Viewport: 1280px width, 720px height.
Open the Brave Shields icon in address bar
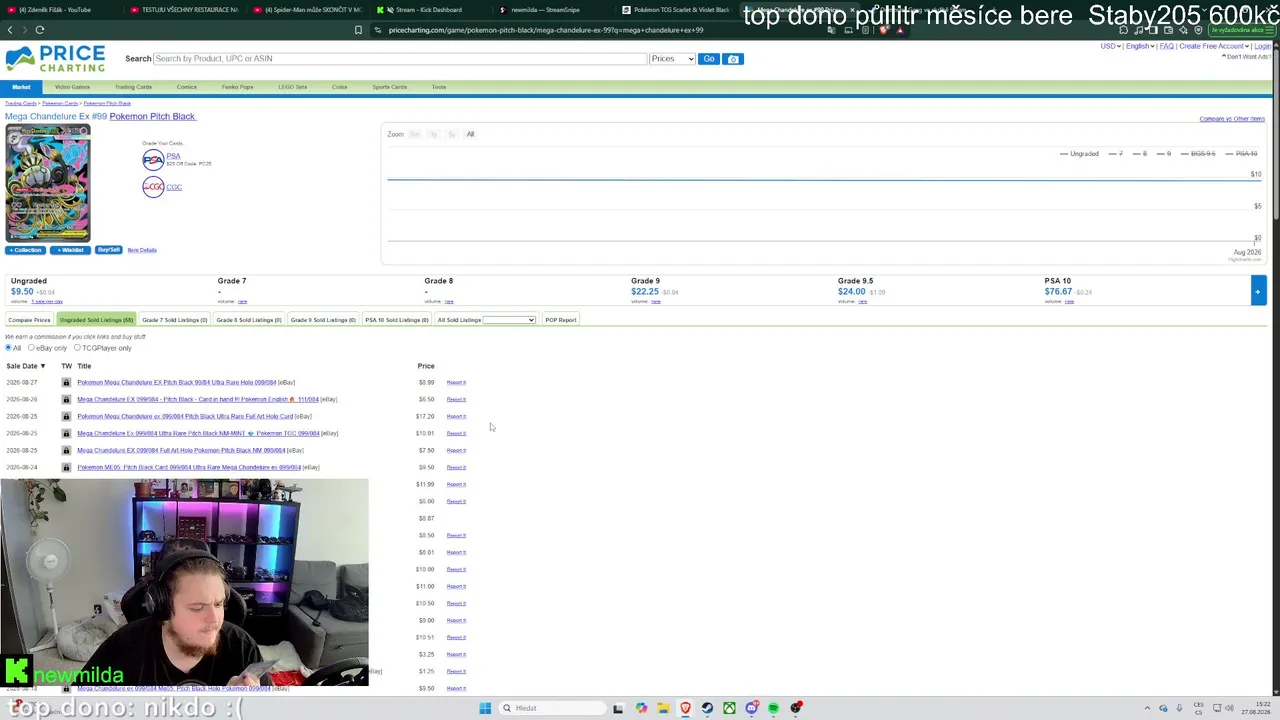885,30
